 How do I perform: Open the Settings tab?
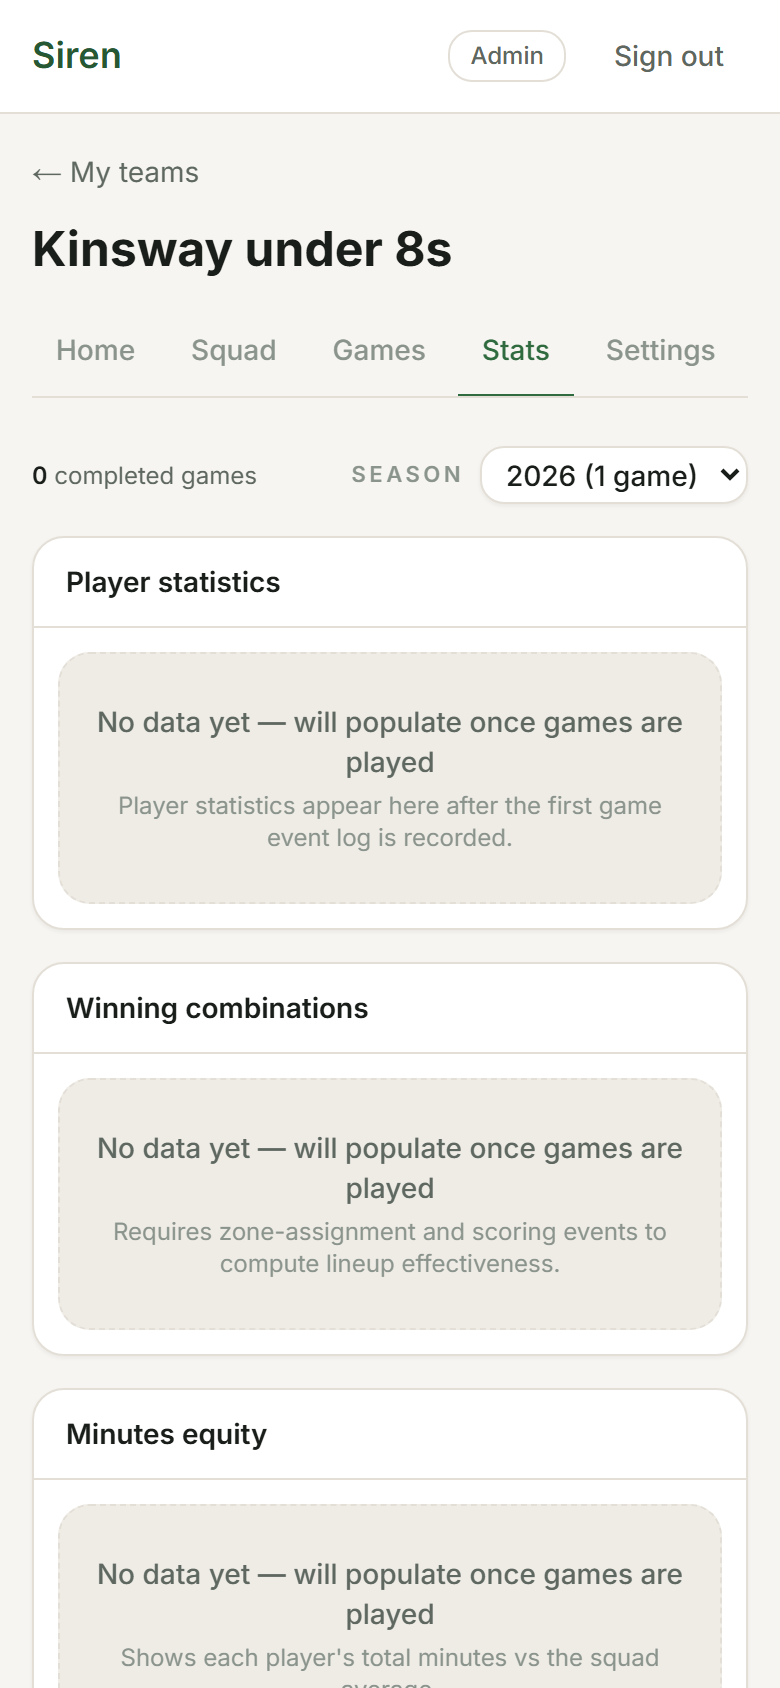click(x=660, y=350)
